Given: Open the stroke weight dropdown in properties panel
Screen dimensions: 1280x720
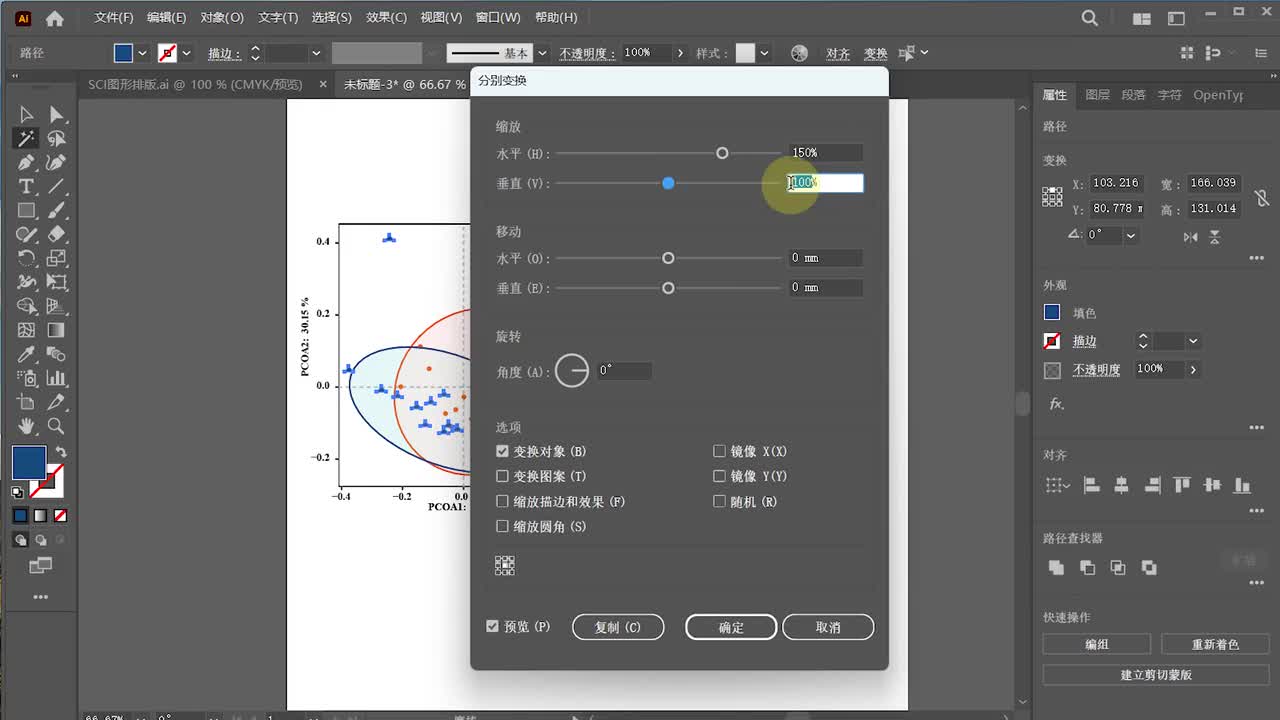Looking at the screenshot, I should point(1193,342).
